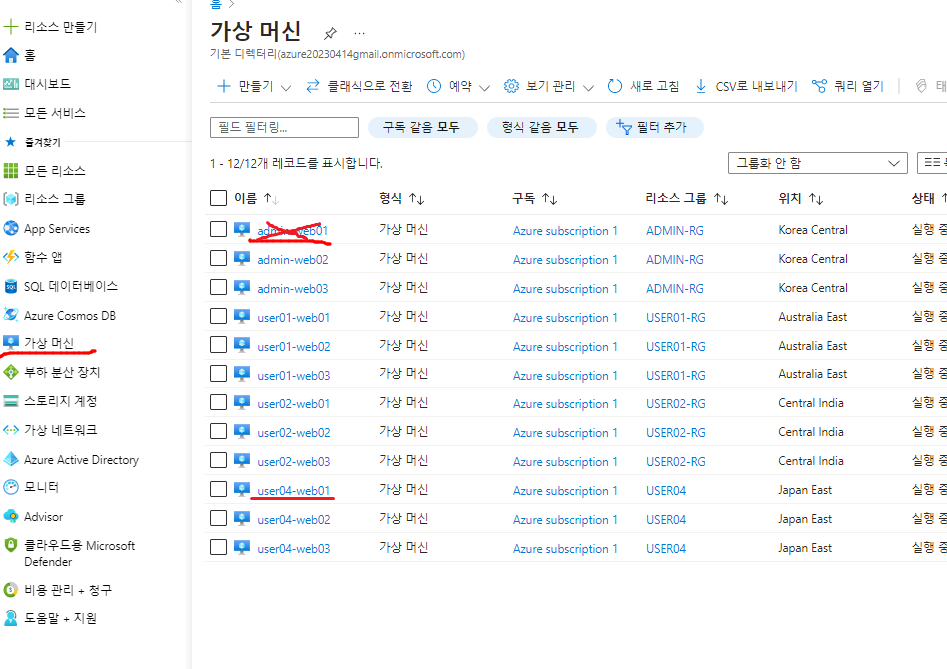Open the Load balancers diamond icon
This screenshot has width=947, height=669.
pos(11,372)
